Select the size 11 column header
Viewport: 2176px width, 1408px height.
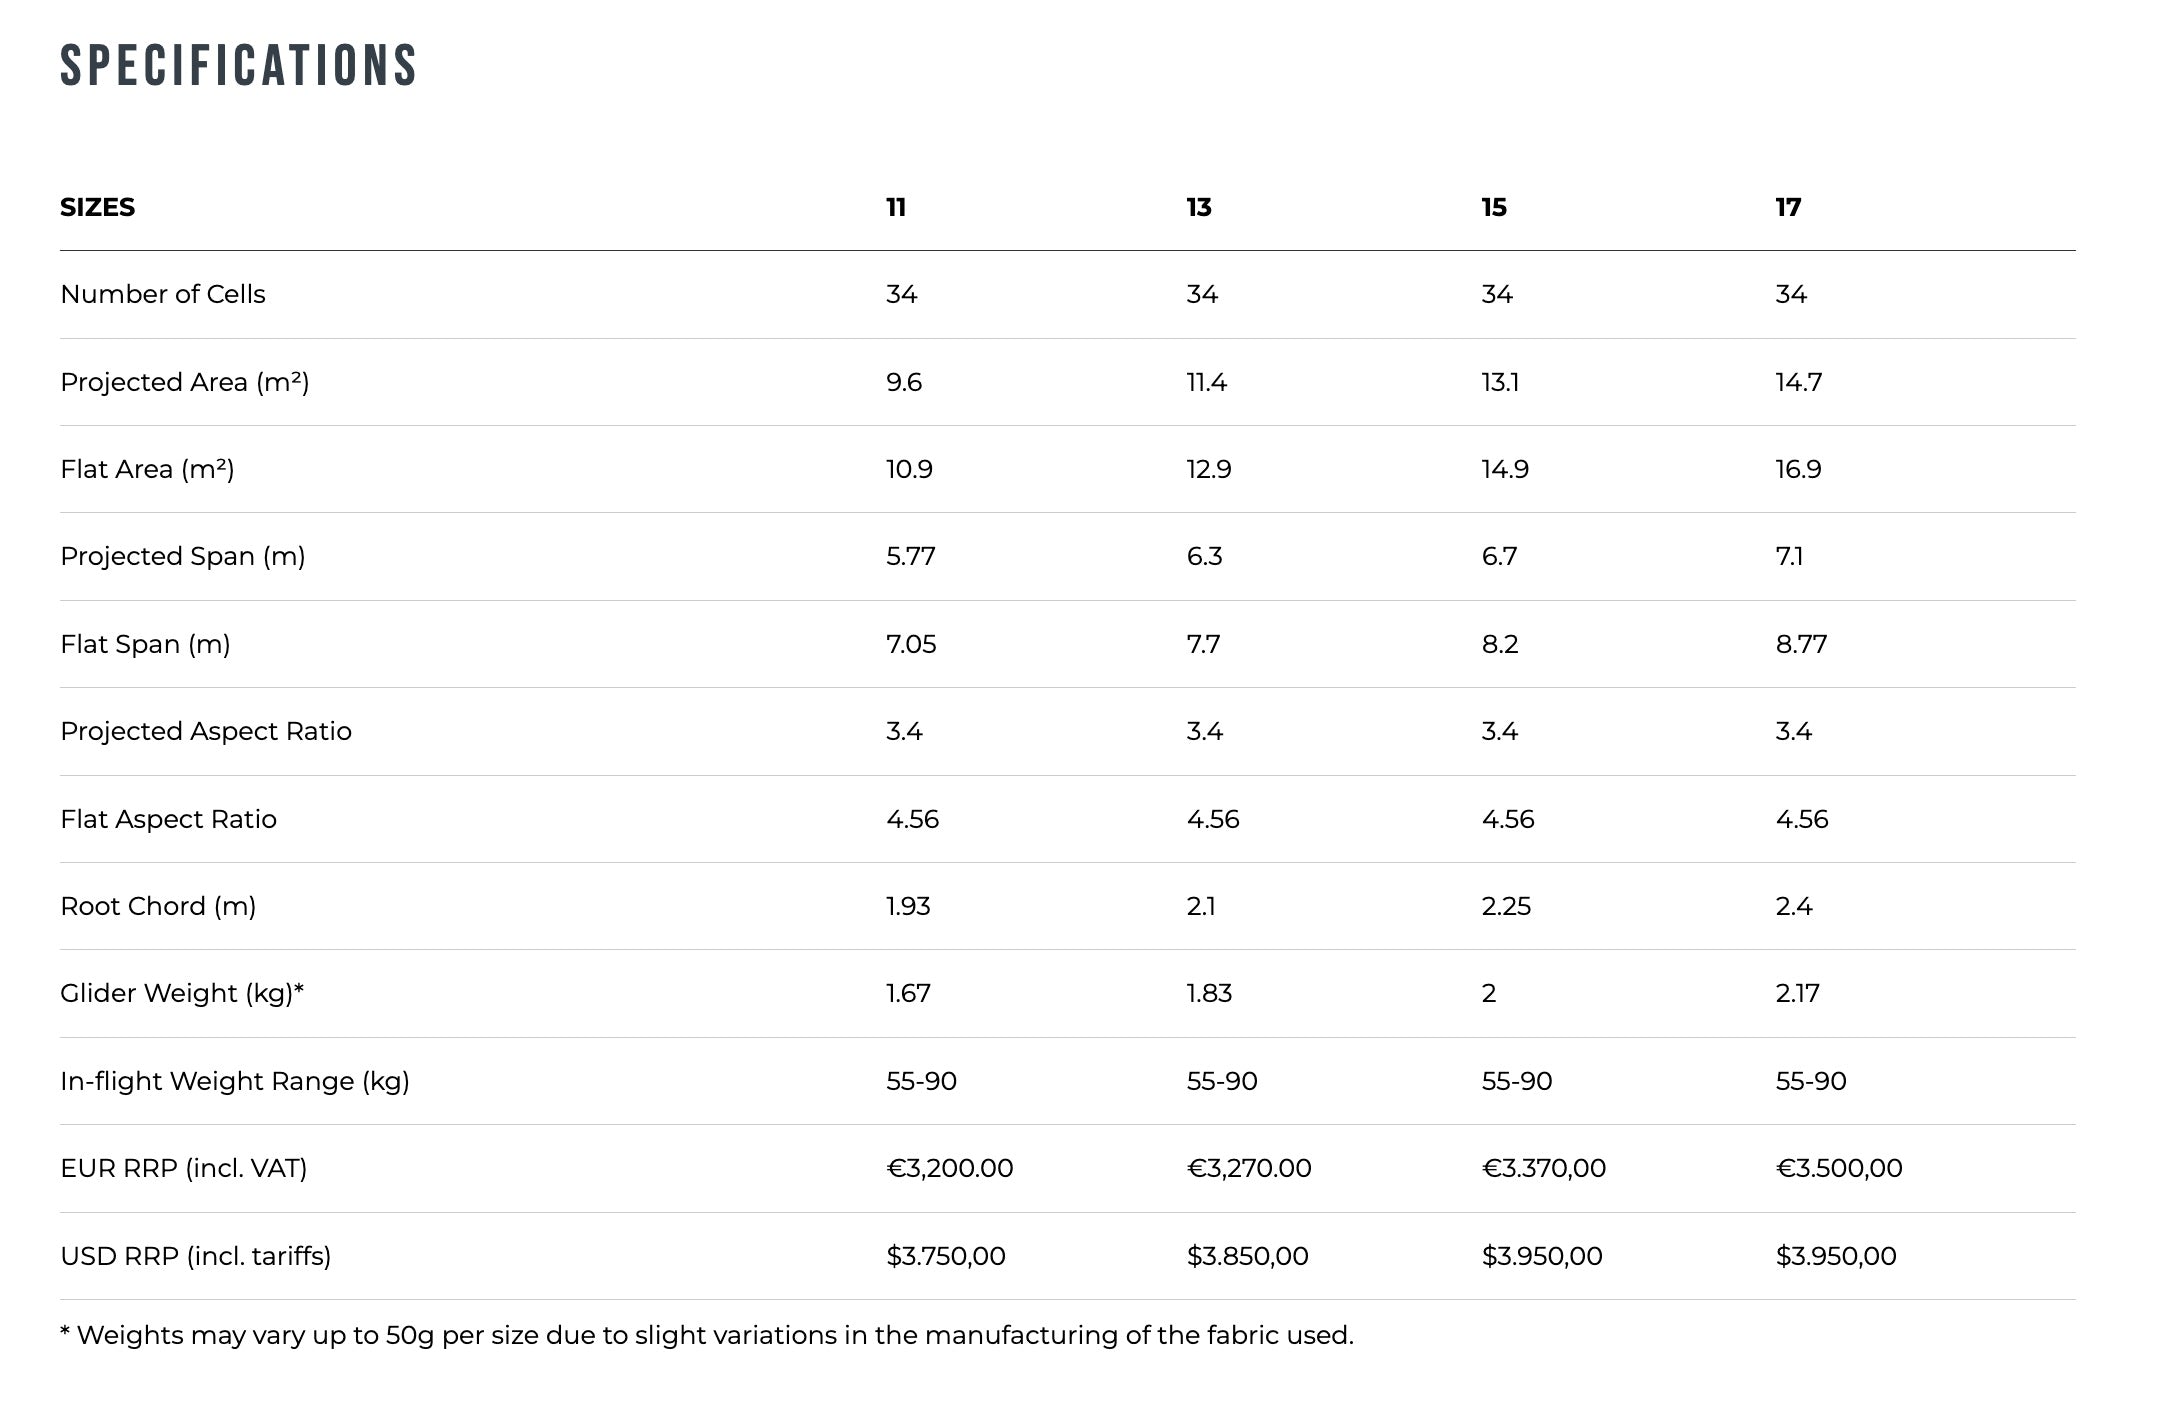pyautogui.click(x=896, y=207)
